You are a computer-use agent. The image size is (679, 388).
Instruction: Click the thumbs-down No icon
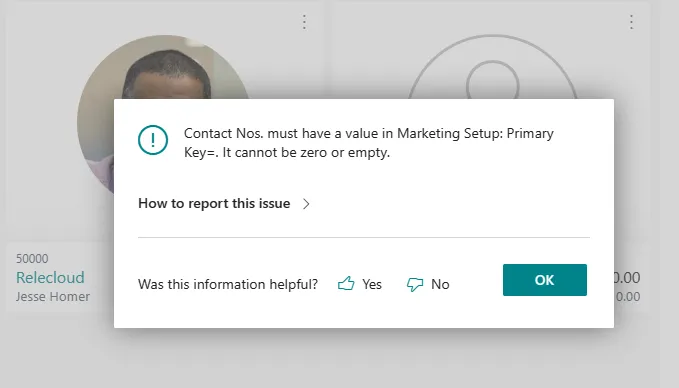(x=415, y=284)
